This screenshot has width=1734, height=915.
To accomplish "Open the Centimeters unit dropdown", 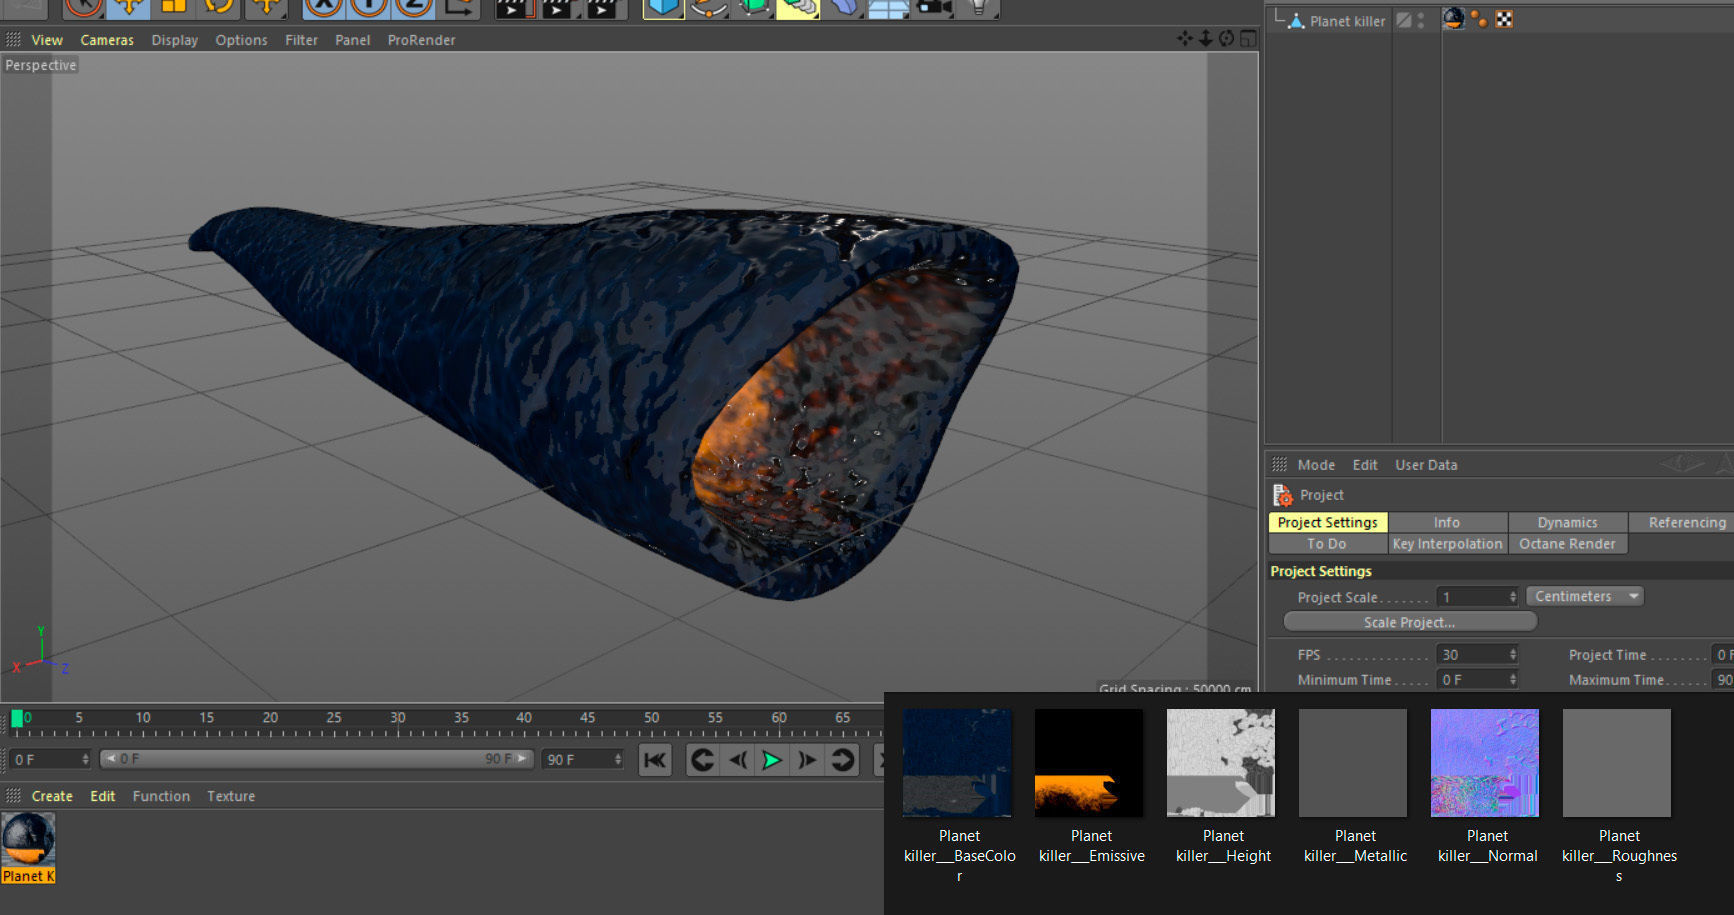I will [x=1585, y=596].
